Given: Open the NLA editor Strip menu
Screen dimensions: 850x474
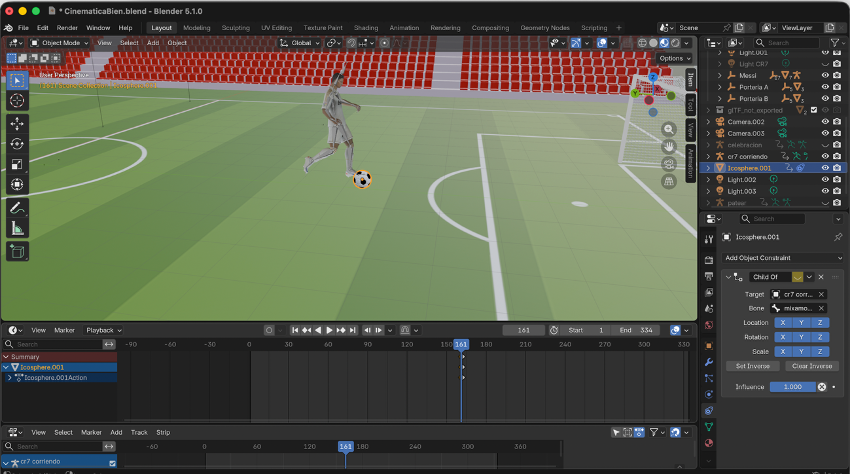Looking at the screenshot, I should (x=163, y=432).
